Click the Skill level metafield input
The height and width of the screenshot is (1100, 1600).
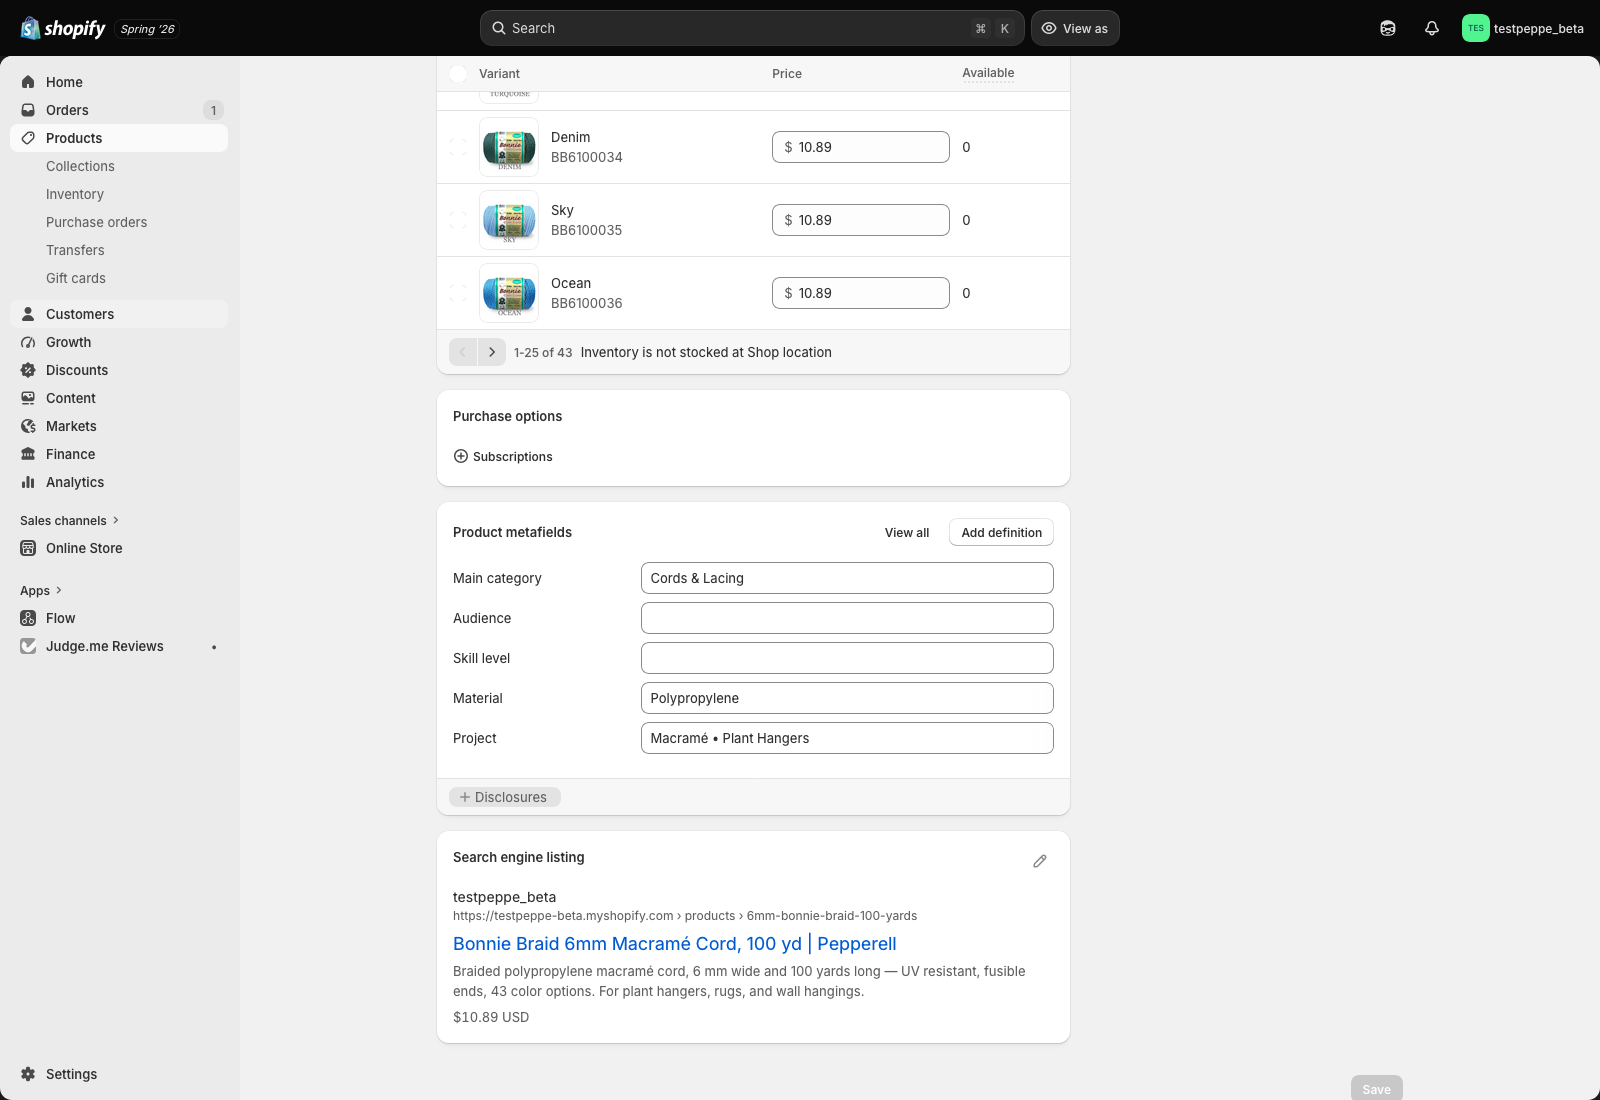point(847,658)
